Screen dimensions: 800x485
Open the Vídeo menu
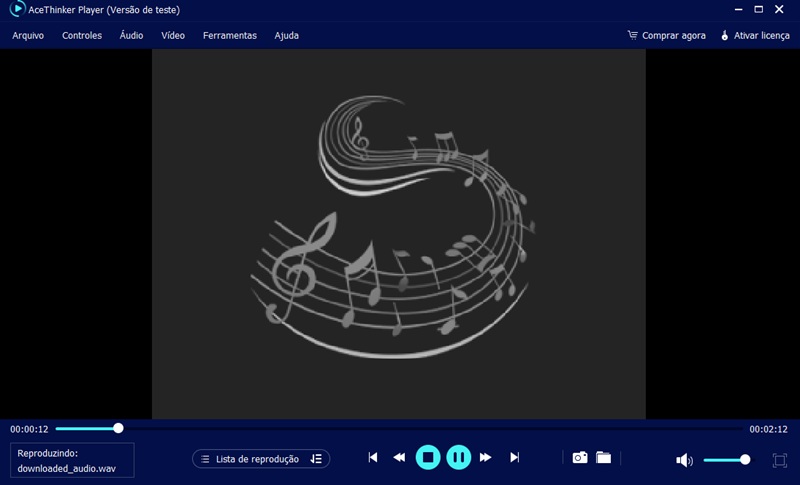click(173, 35)
